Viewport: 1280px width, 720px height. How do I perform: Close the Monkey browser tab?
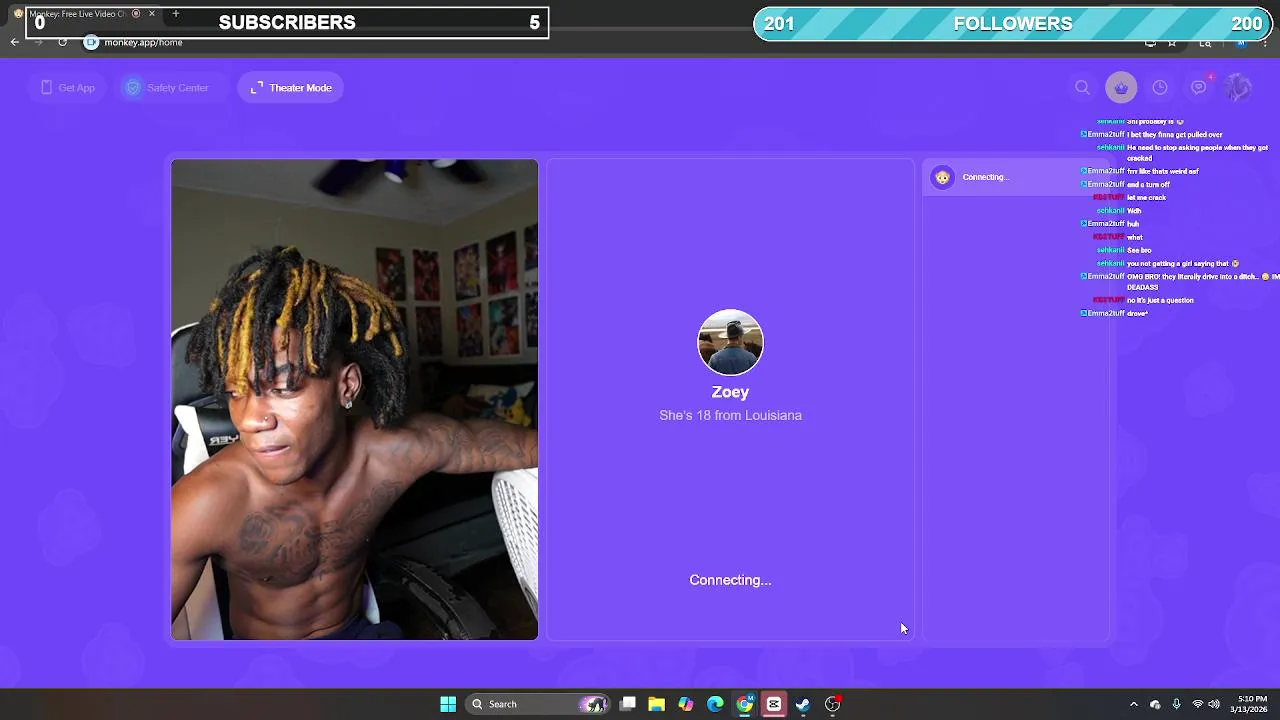[x=152, y=14]
